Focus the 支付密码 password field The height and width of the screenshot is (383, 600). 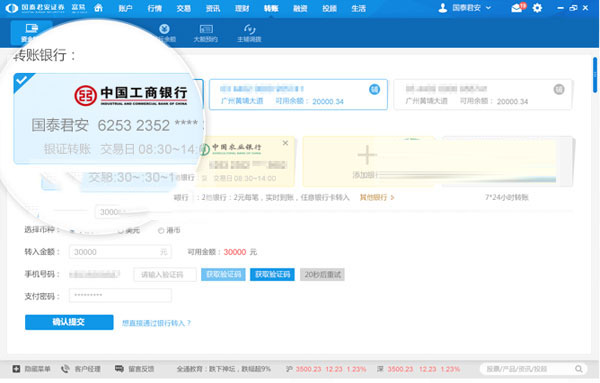click(x=120, y=295)
